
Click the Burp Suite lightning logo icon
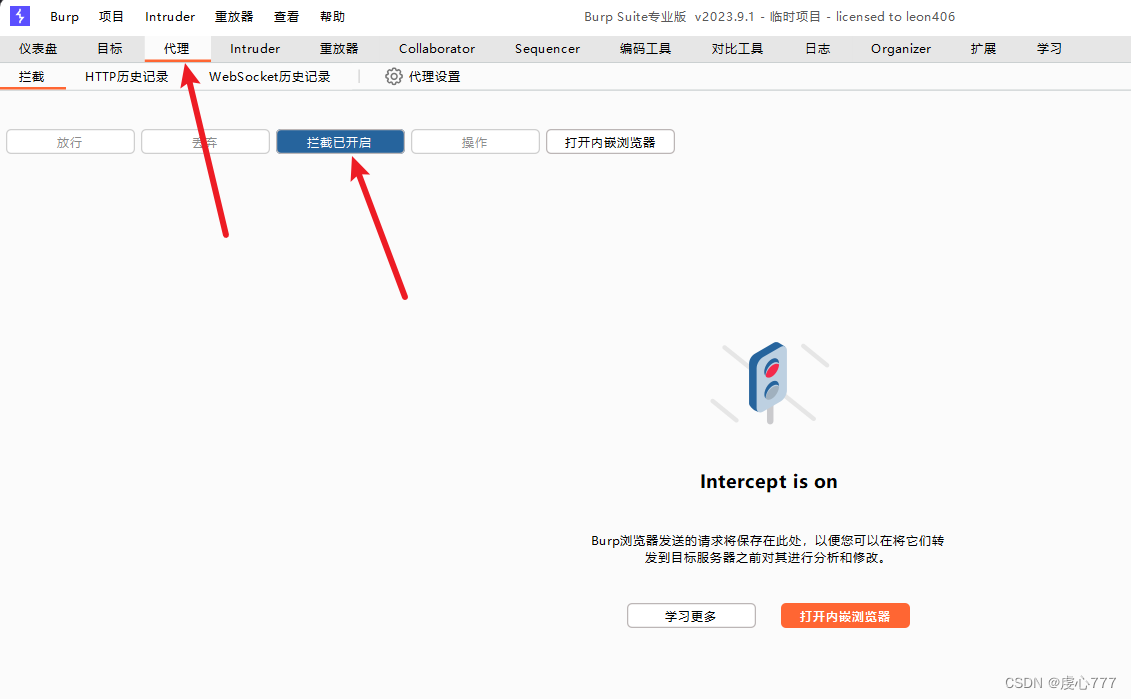[x=18, y=16]
